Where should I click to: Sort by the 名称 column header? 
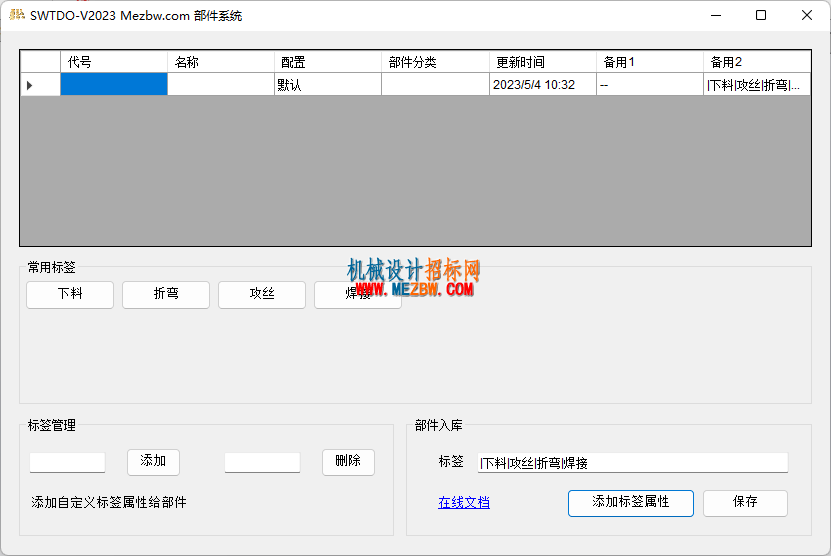221,62
